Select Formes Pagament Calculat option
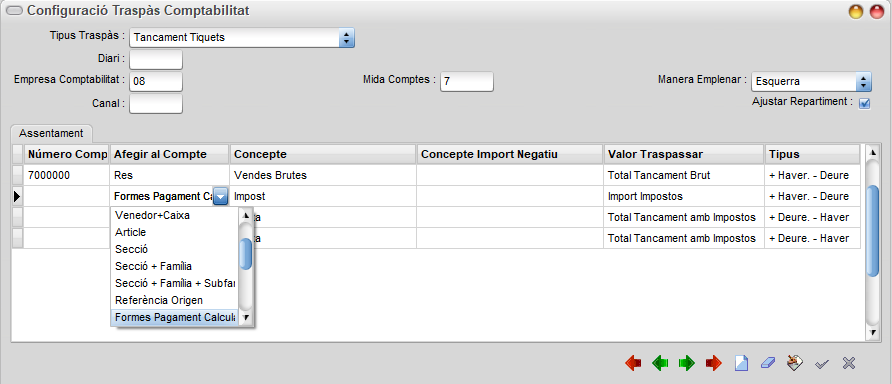The height and width of the screenshot is (384, 892). [x=174, y=317]
